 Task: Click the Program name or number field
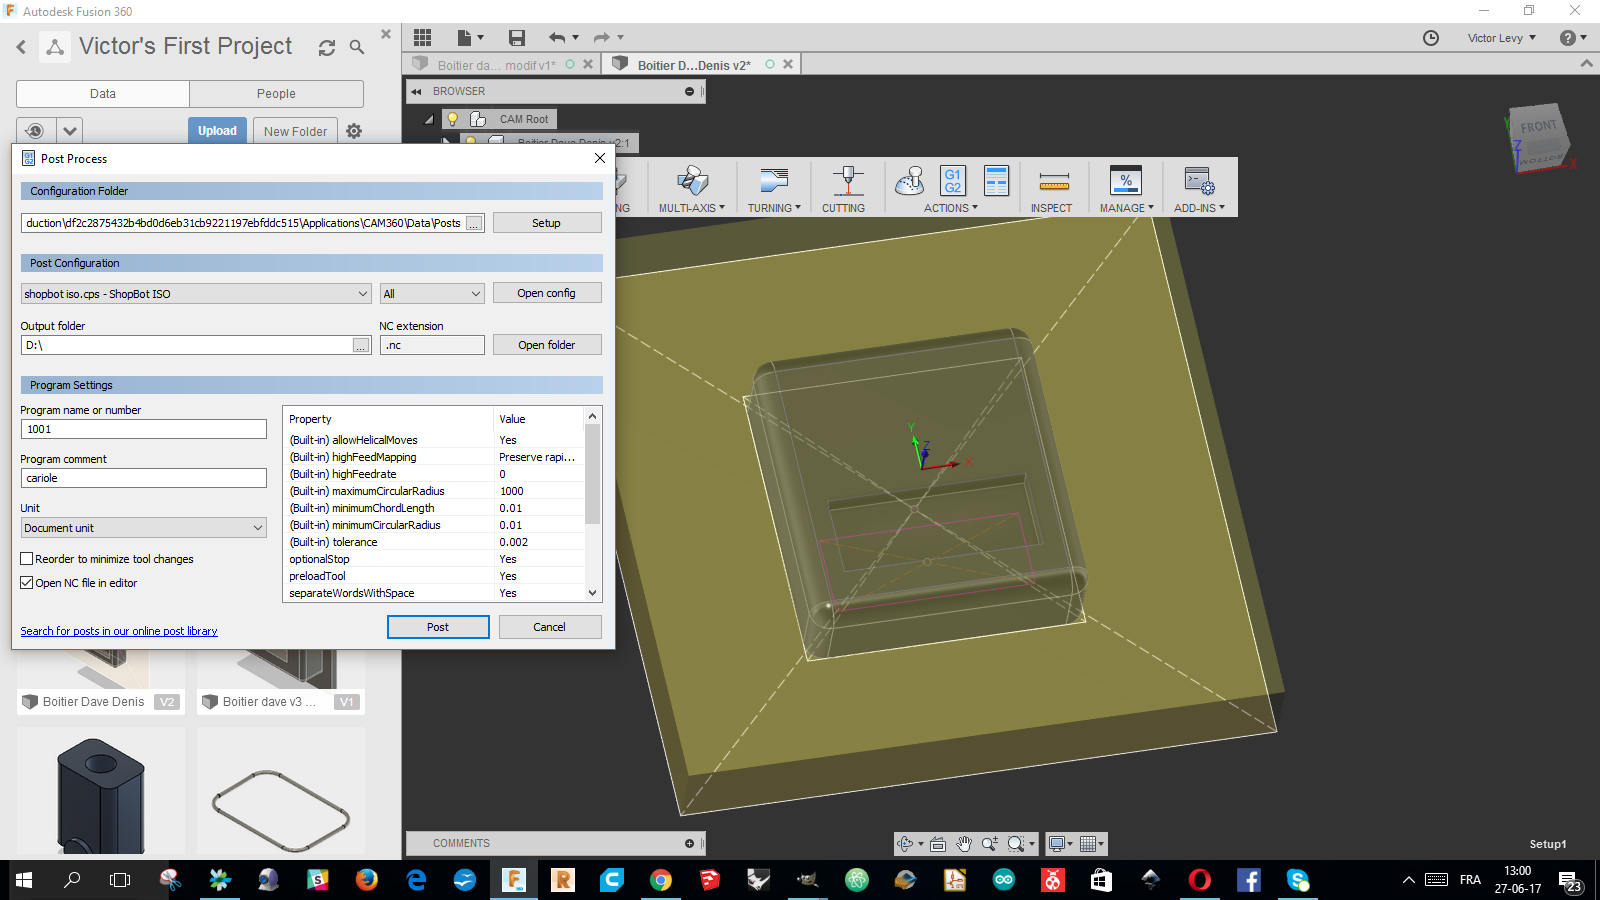coord(144,429)
